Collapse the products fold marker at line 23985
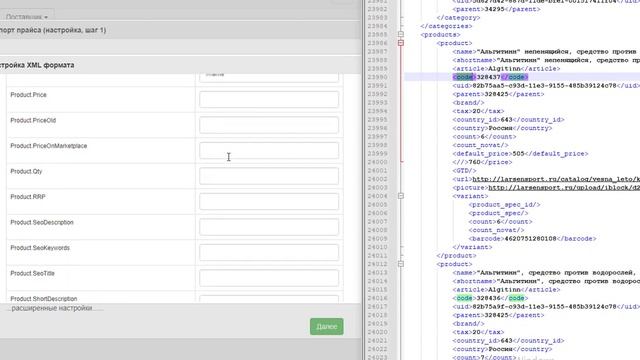 point(401,34)
